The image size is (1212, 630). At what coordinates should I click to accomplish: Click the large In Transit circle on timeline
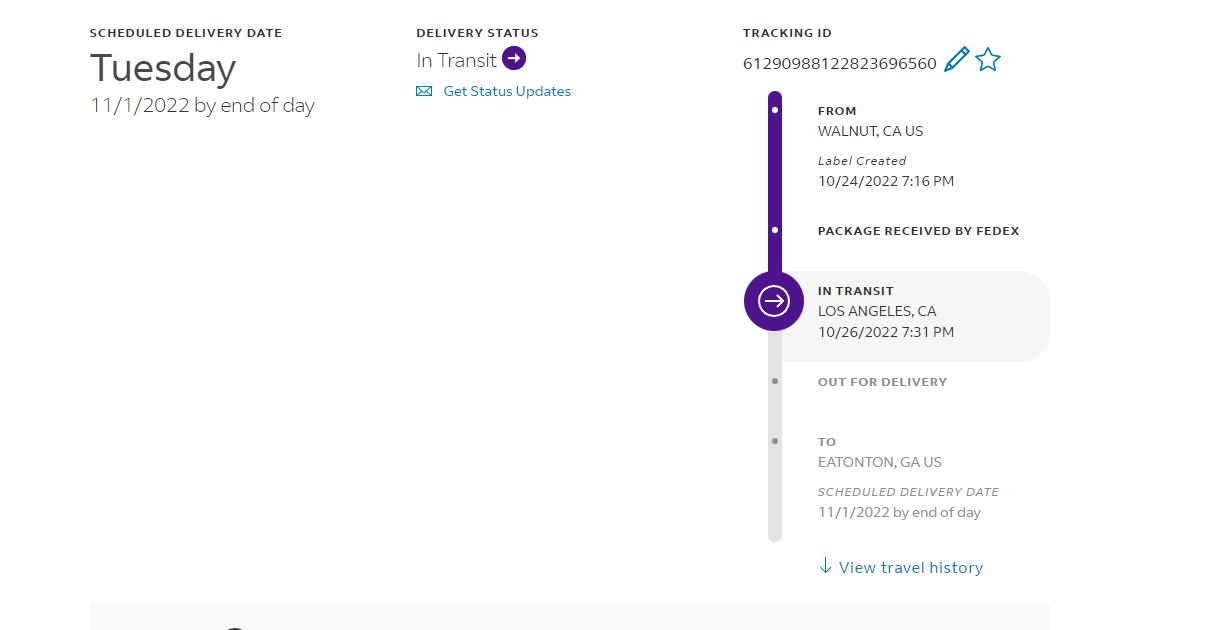tap(774, 301)
